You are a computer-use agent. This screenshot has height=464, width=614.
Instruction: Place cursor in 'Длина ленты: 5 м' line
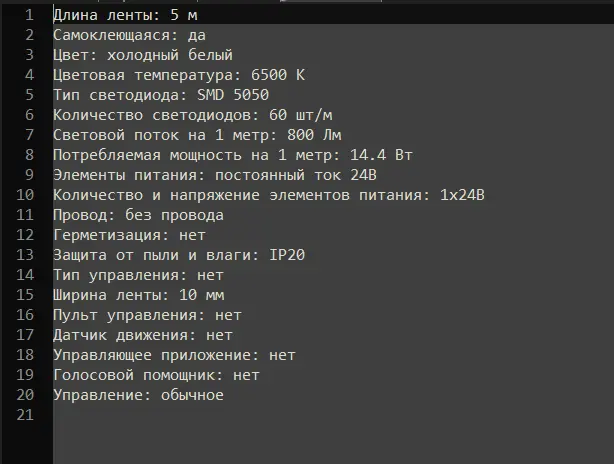125,15
